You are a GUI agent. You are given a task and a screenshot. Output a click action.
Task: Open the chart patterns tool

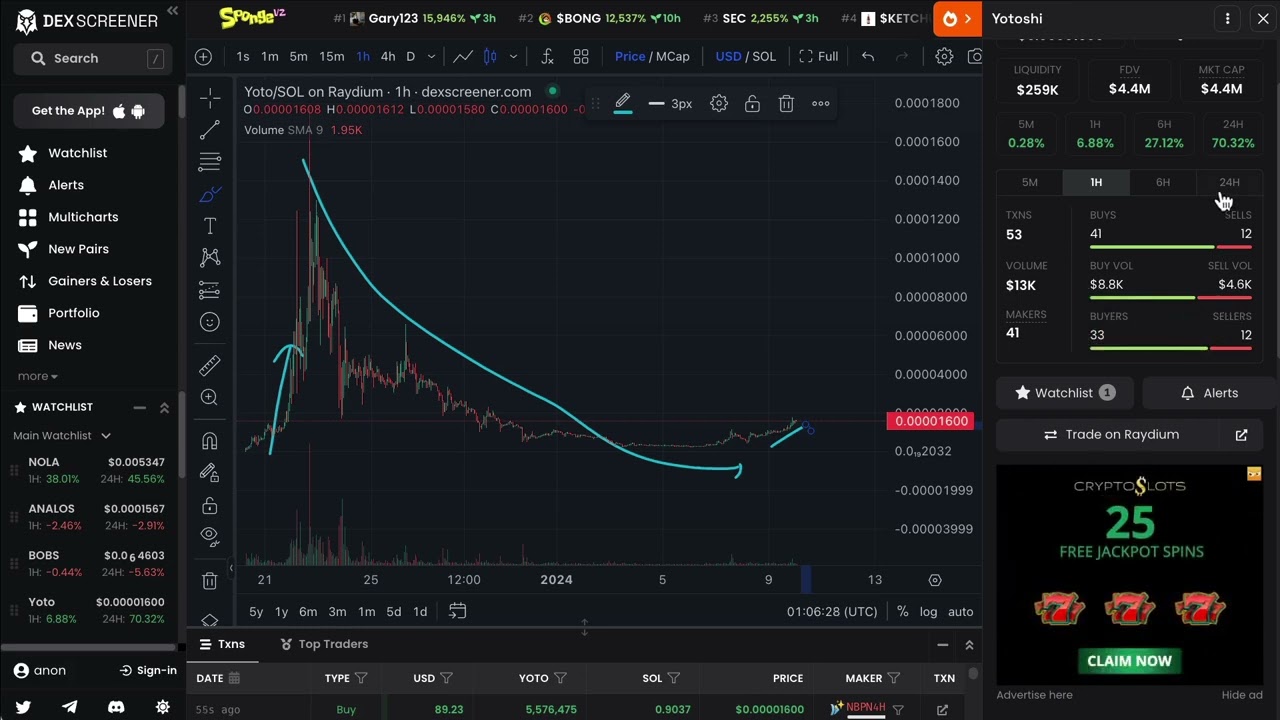(210, 258)
